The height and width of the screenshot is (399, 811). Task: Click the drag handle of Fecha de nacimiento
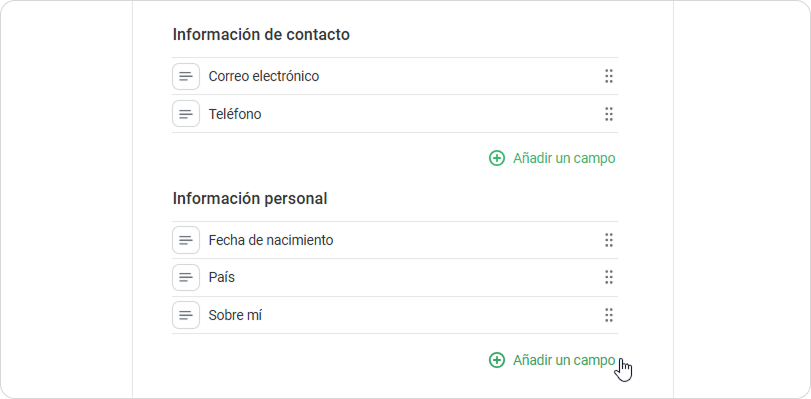click(609, 240)
